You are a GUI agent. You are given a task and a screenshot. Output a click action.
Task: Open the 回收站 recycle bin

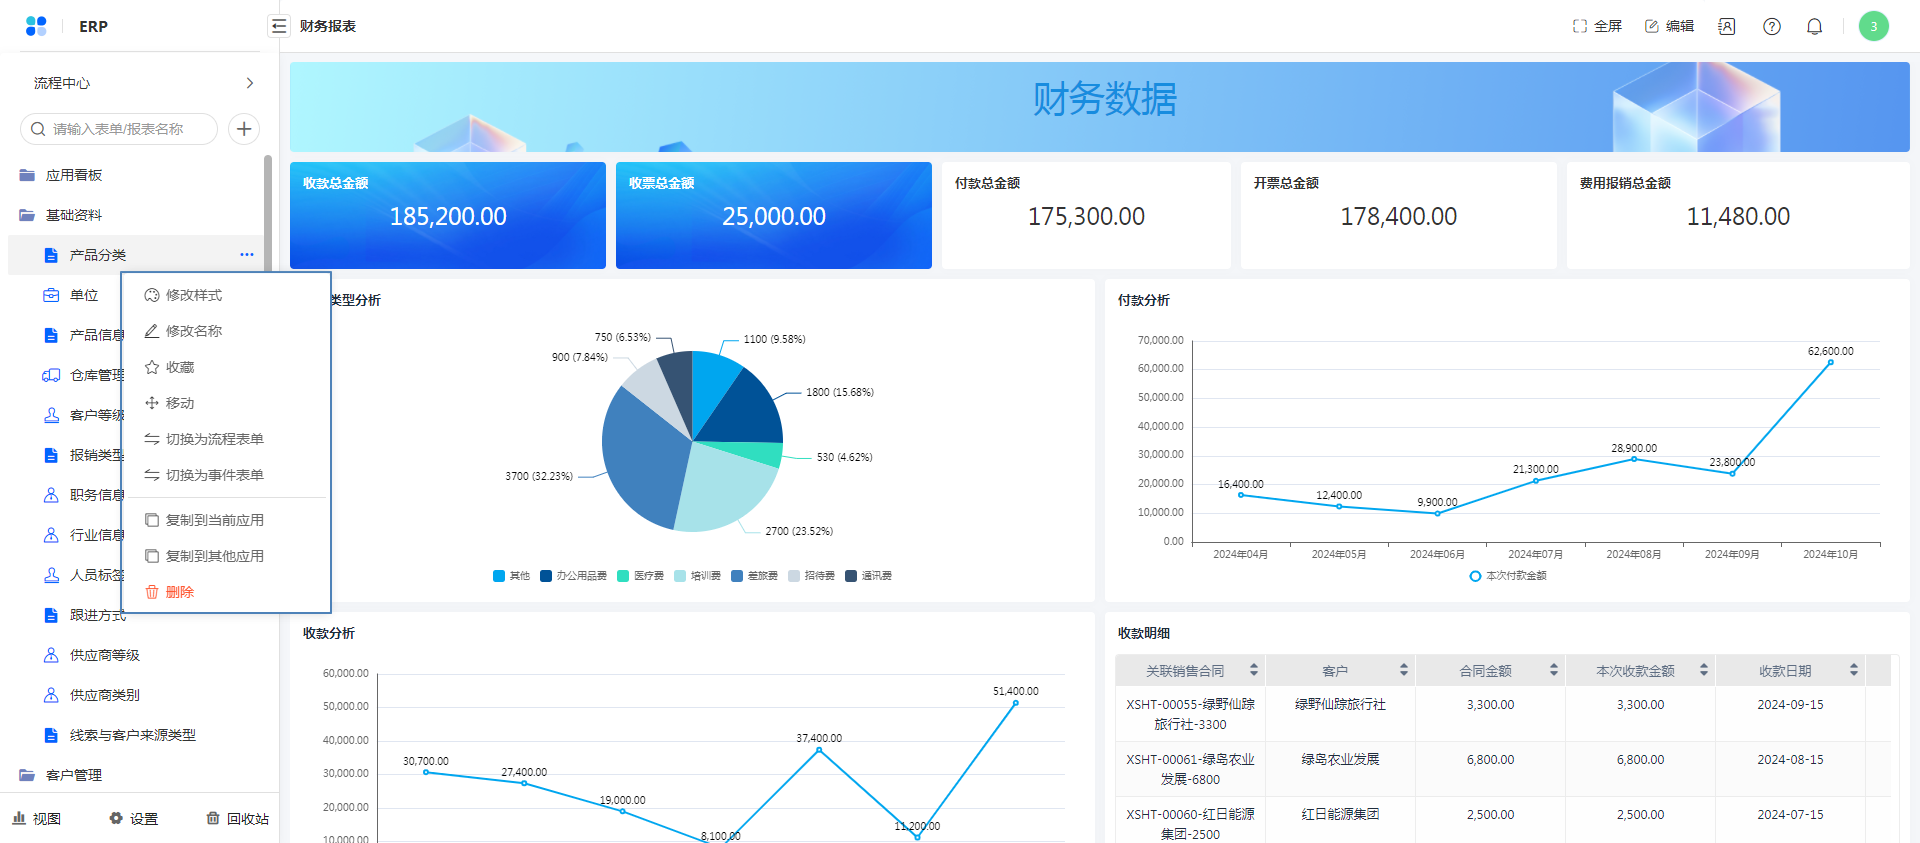coord(237,818)
